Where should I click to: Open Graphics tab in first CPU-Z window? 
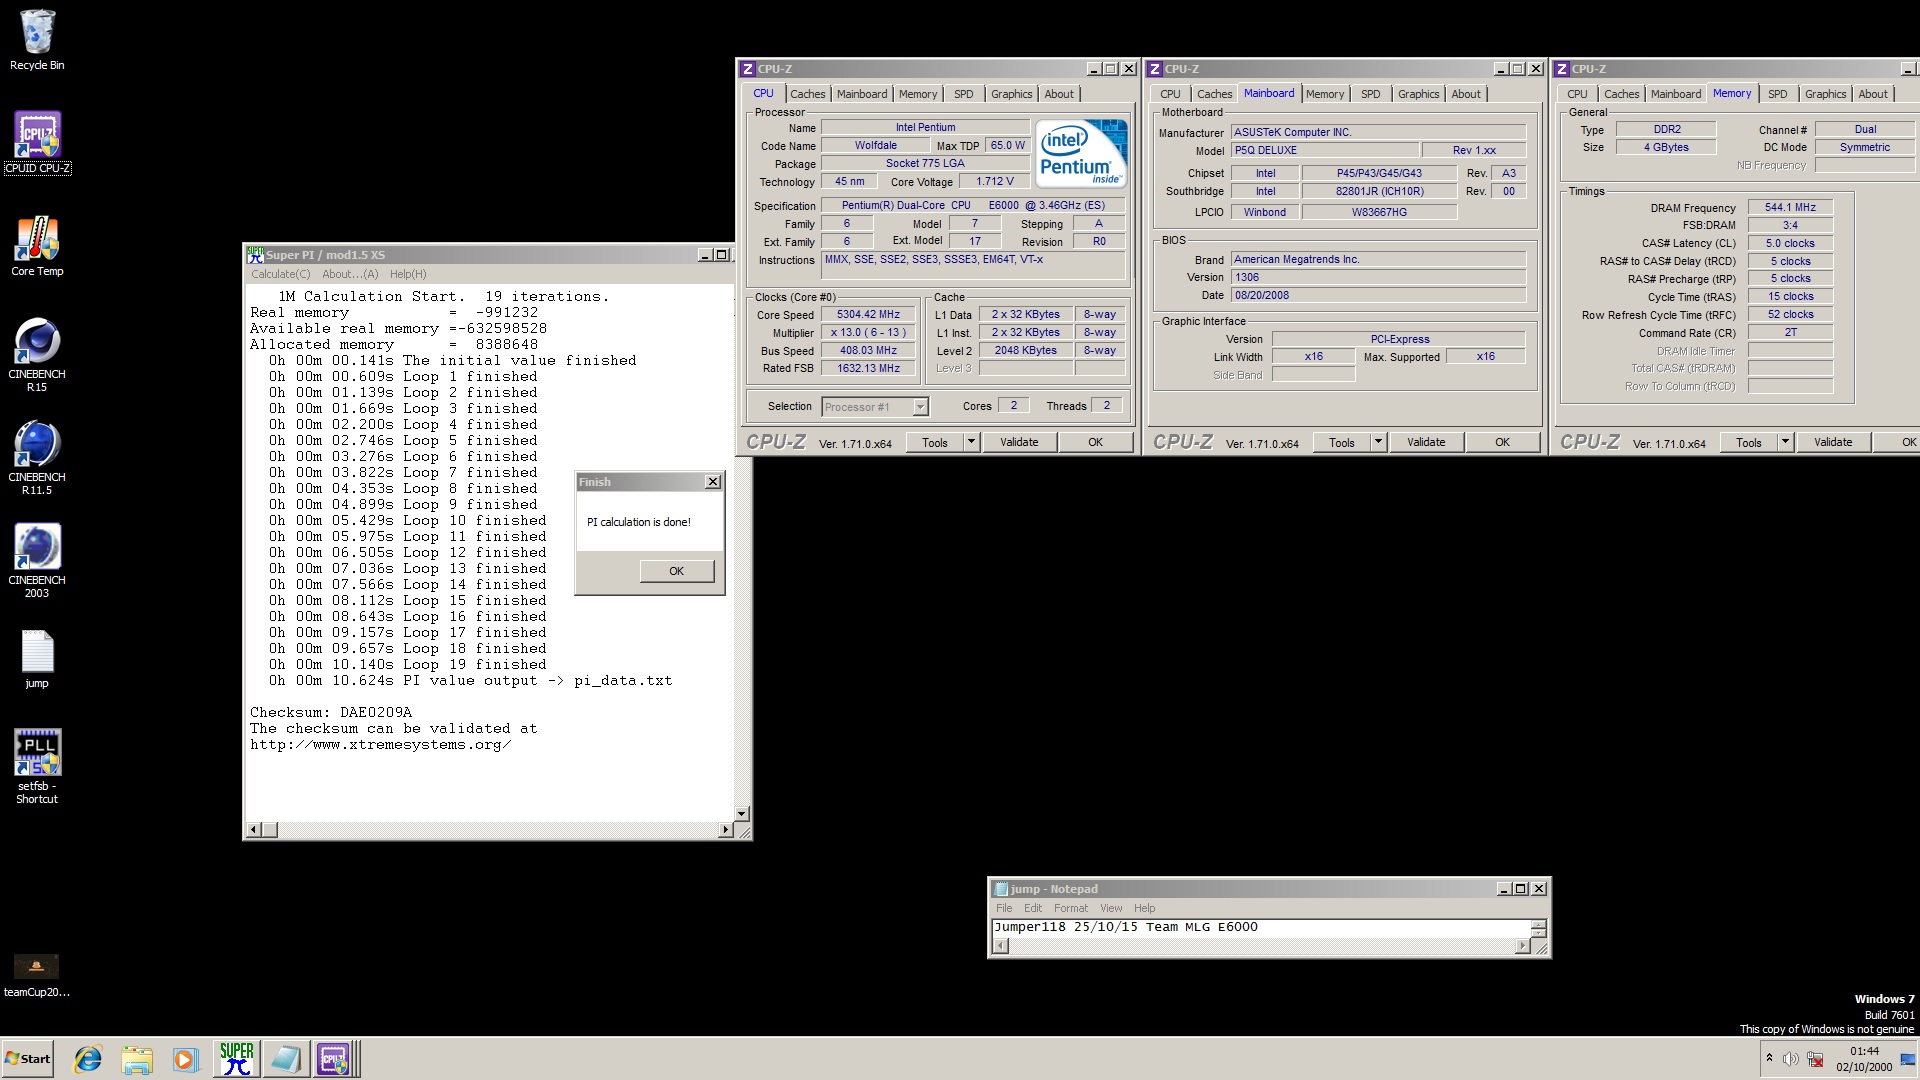pos(1011,94)
